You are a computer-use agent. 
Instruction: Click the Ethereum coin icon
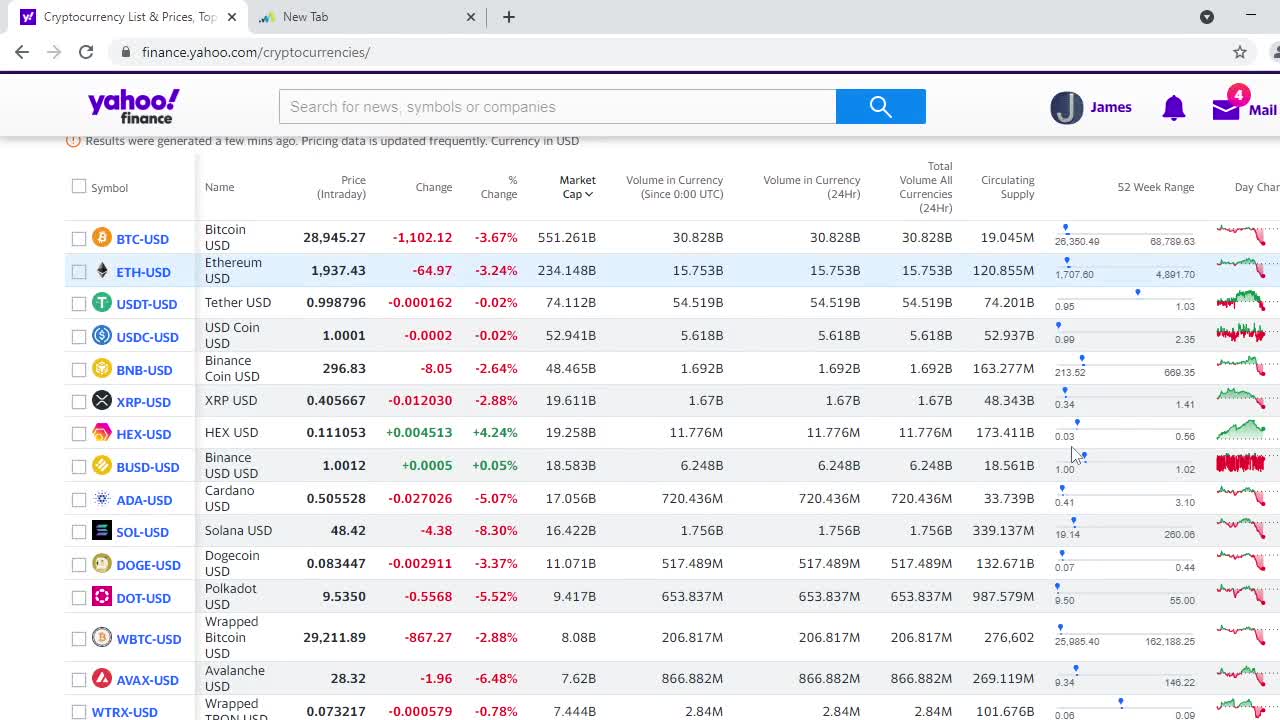102,271
